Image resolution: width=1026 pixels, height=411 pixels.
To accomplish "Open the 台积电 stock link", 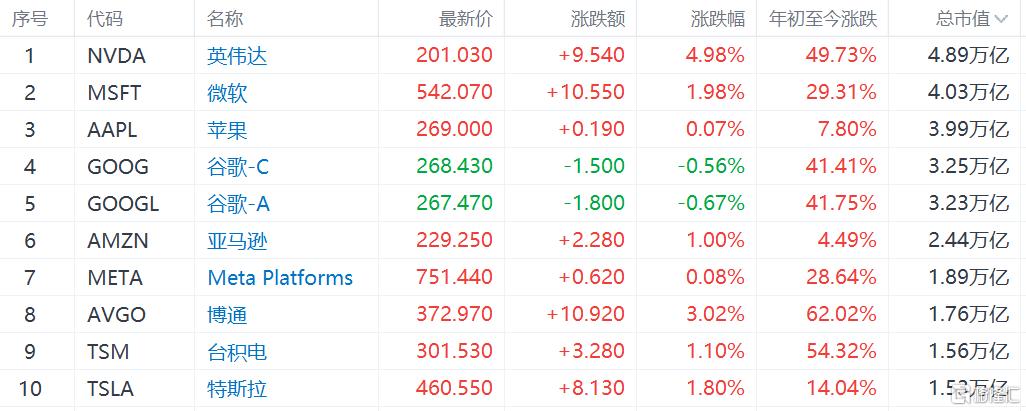I will 237,352.
